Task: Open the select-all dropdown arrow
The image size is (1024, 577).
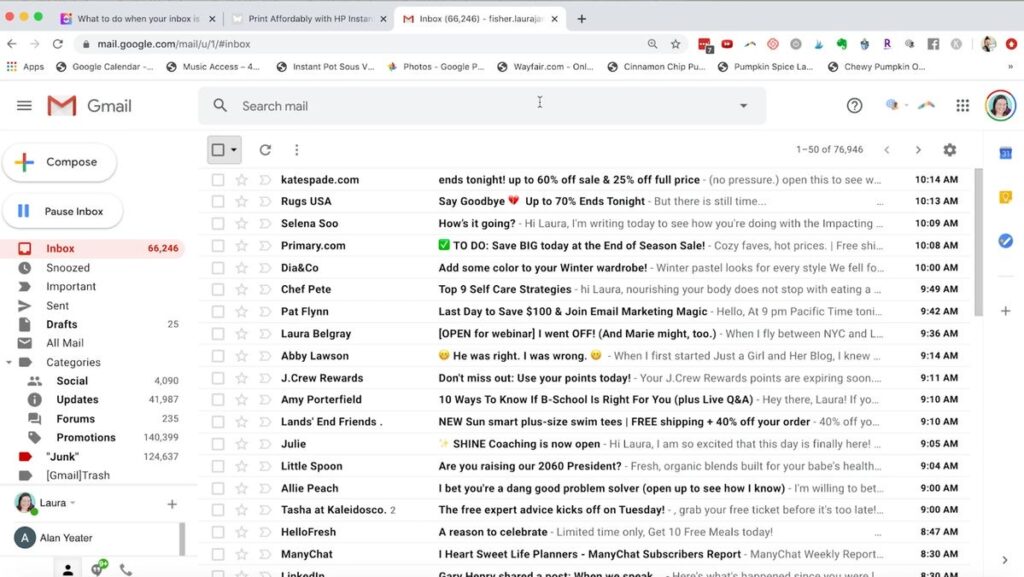Action: pos(234,149)
